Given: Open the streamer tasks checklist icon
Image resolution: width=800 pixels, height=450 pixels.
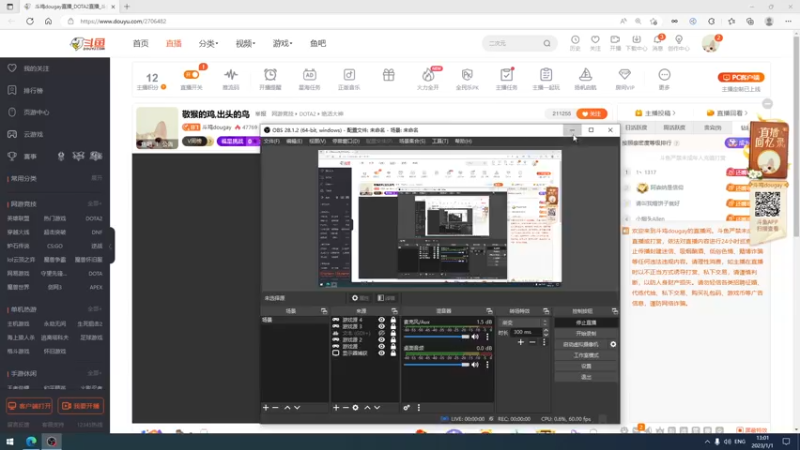Looking at the screenshot, I should tap(506, 74).
